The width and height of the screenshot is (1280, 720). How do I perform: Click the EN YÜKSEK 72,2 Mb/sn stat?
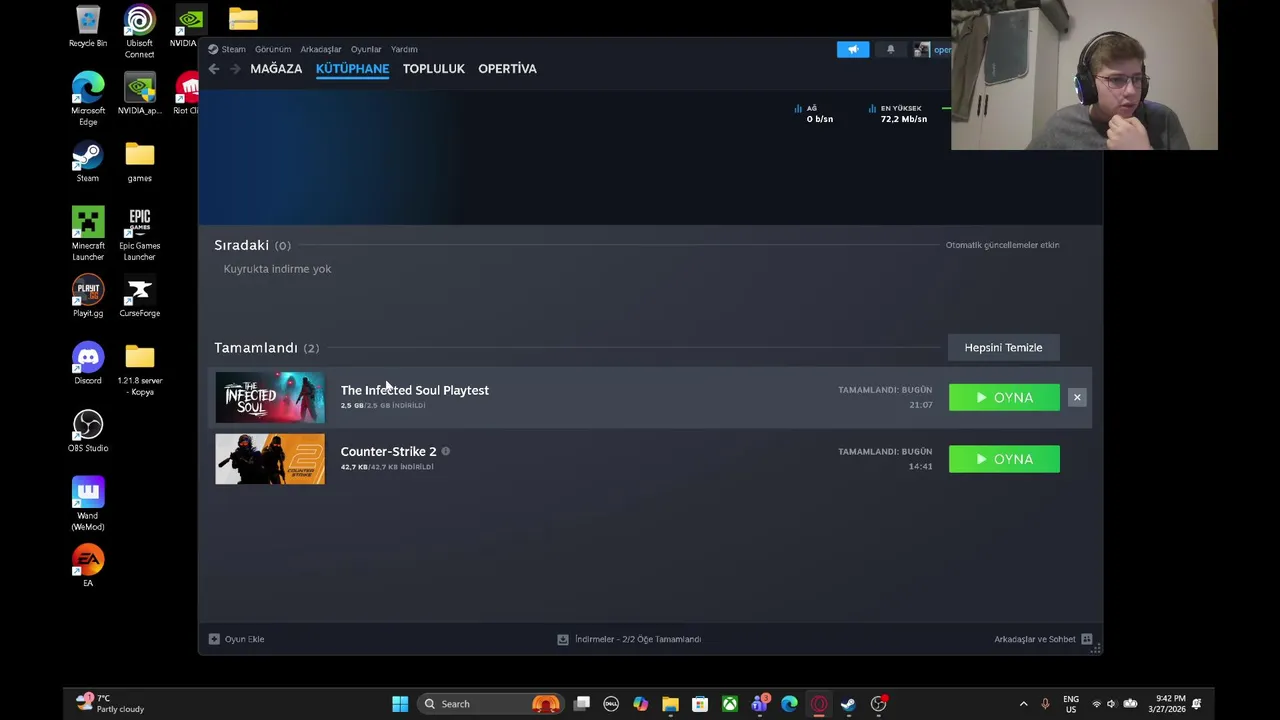(897, 114)
